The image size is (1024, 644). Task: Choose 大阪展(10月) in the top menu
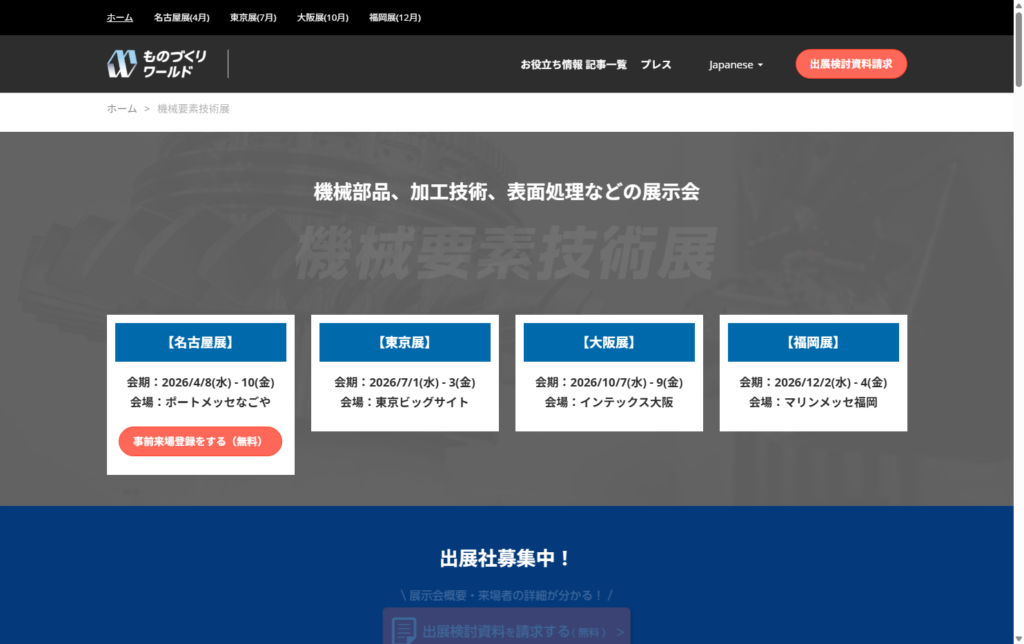[322, 17]
